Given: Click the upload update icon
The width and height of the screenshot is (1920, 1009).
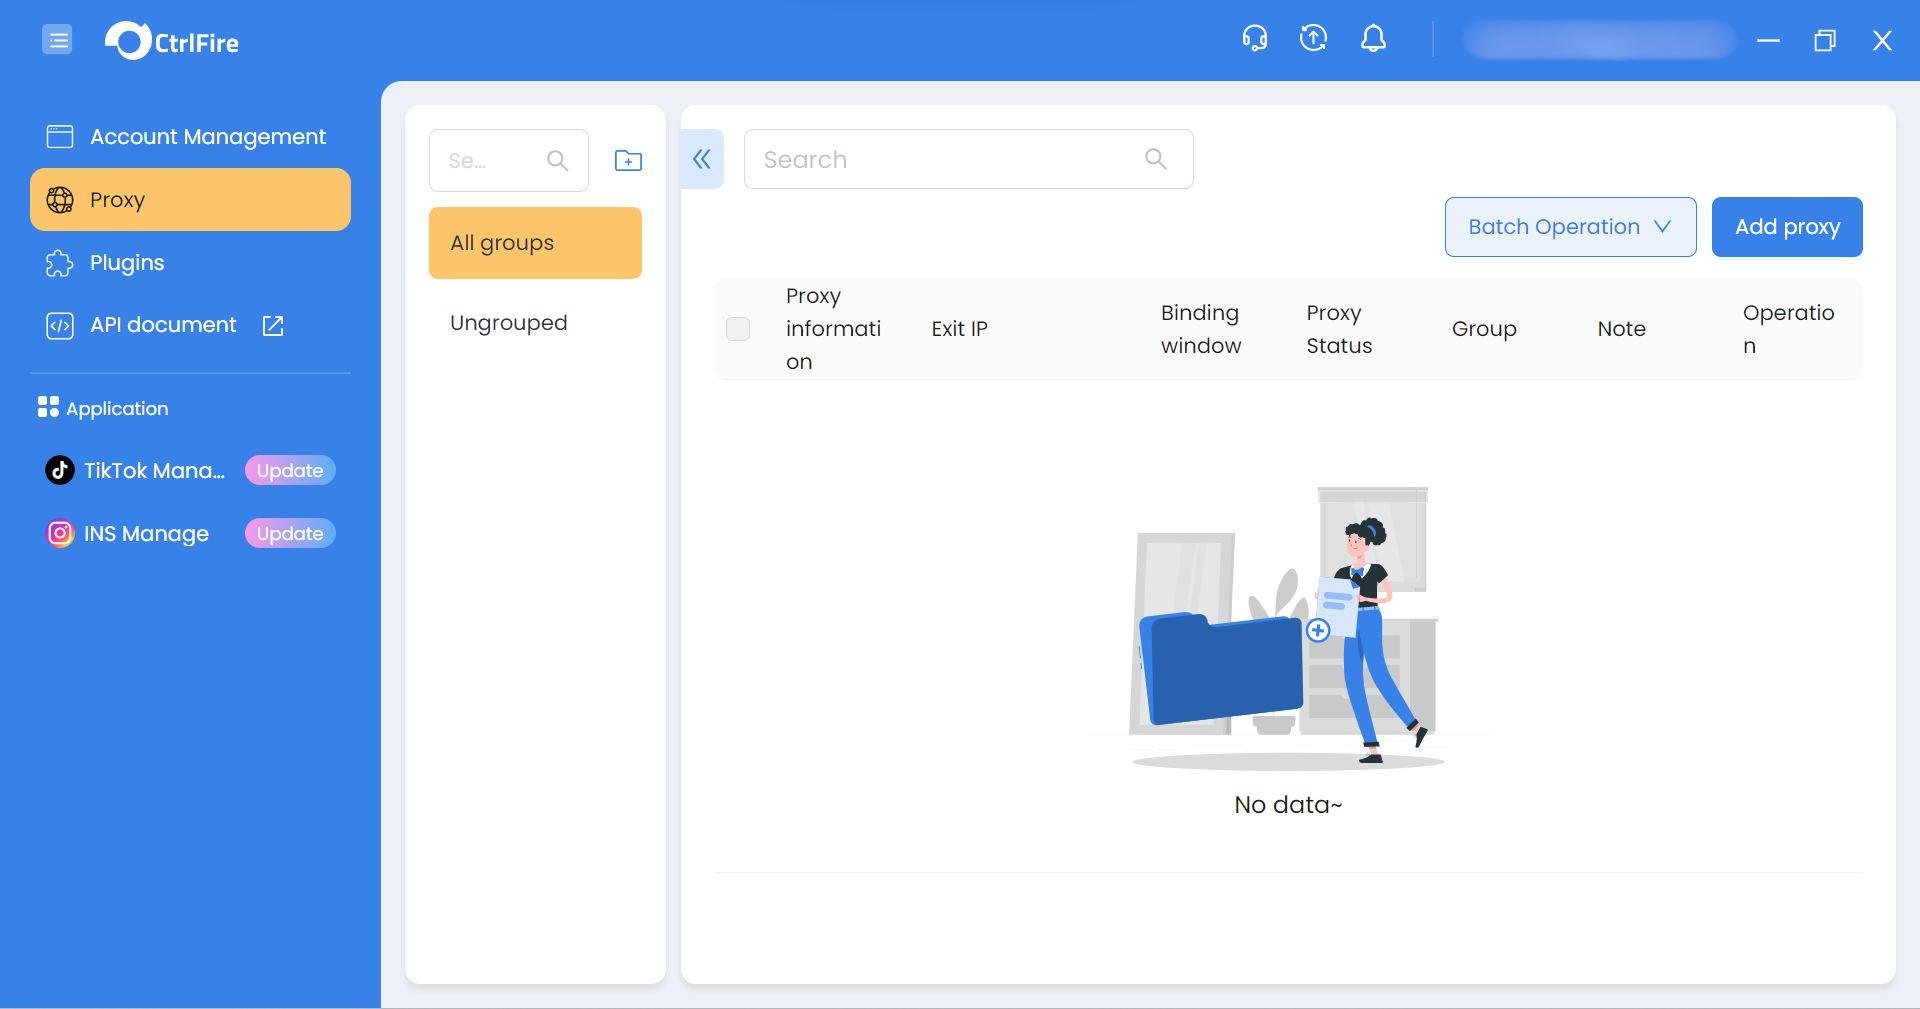Looking at the screenshot, I should 1313,39.
